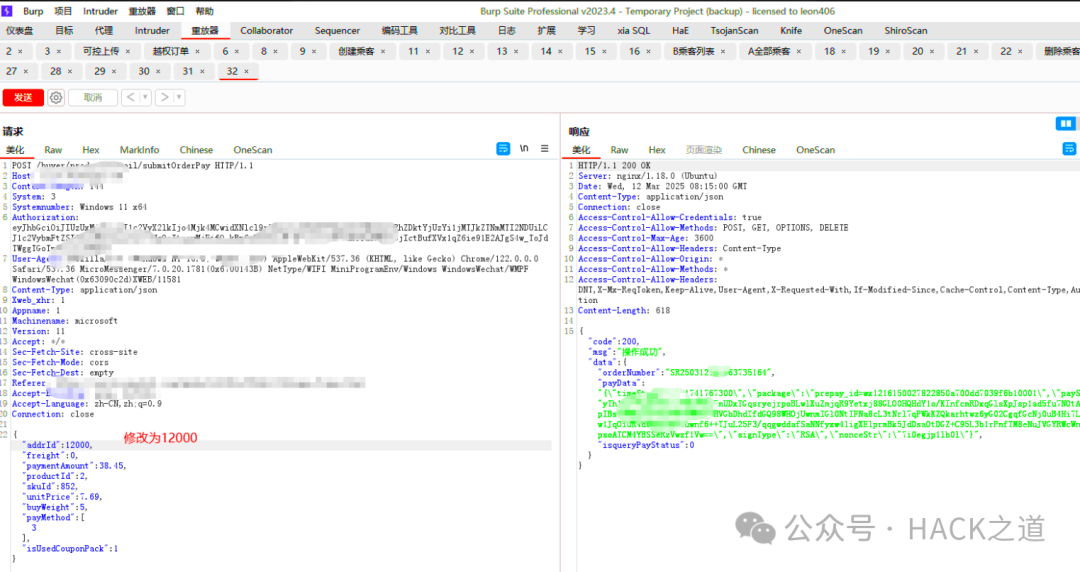Open request MarkInfo view
1080x572 pixels.
pos(139,150)
